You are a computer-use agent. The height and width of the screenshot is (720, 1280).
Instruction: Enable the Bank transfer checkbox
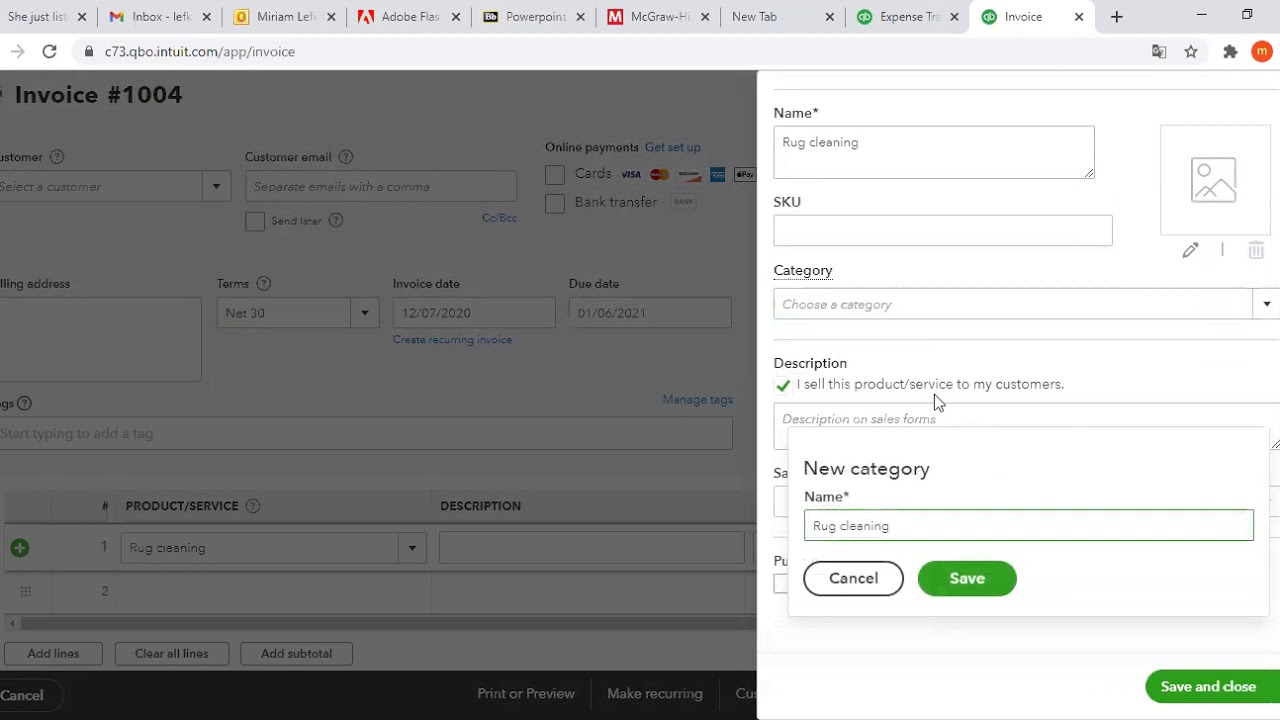[555, 203]
